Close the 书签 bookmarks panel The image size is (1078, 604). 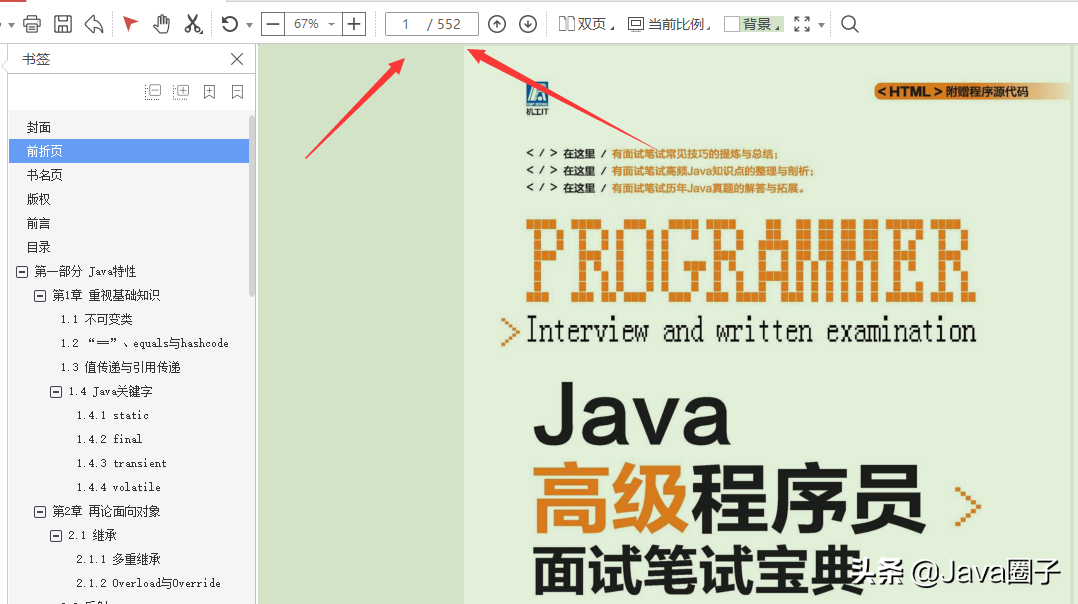(237, 59)
